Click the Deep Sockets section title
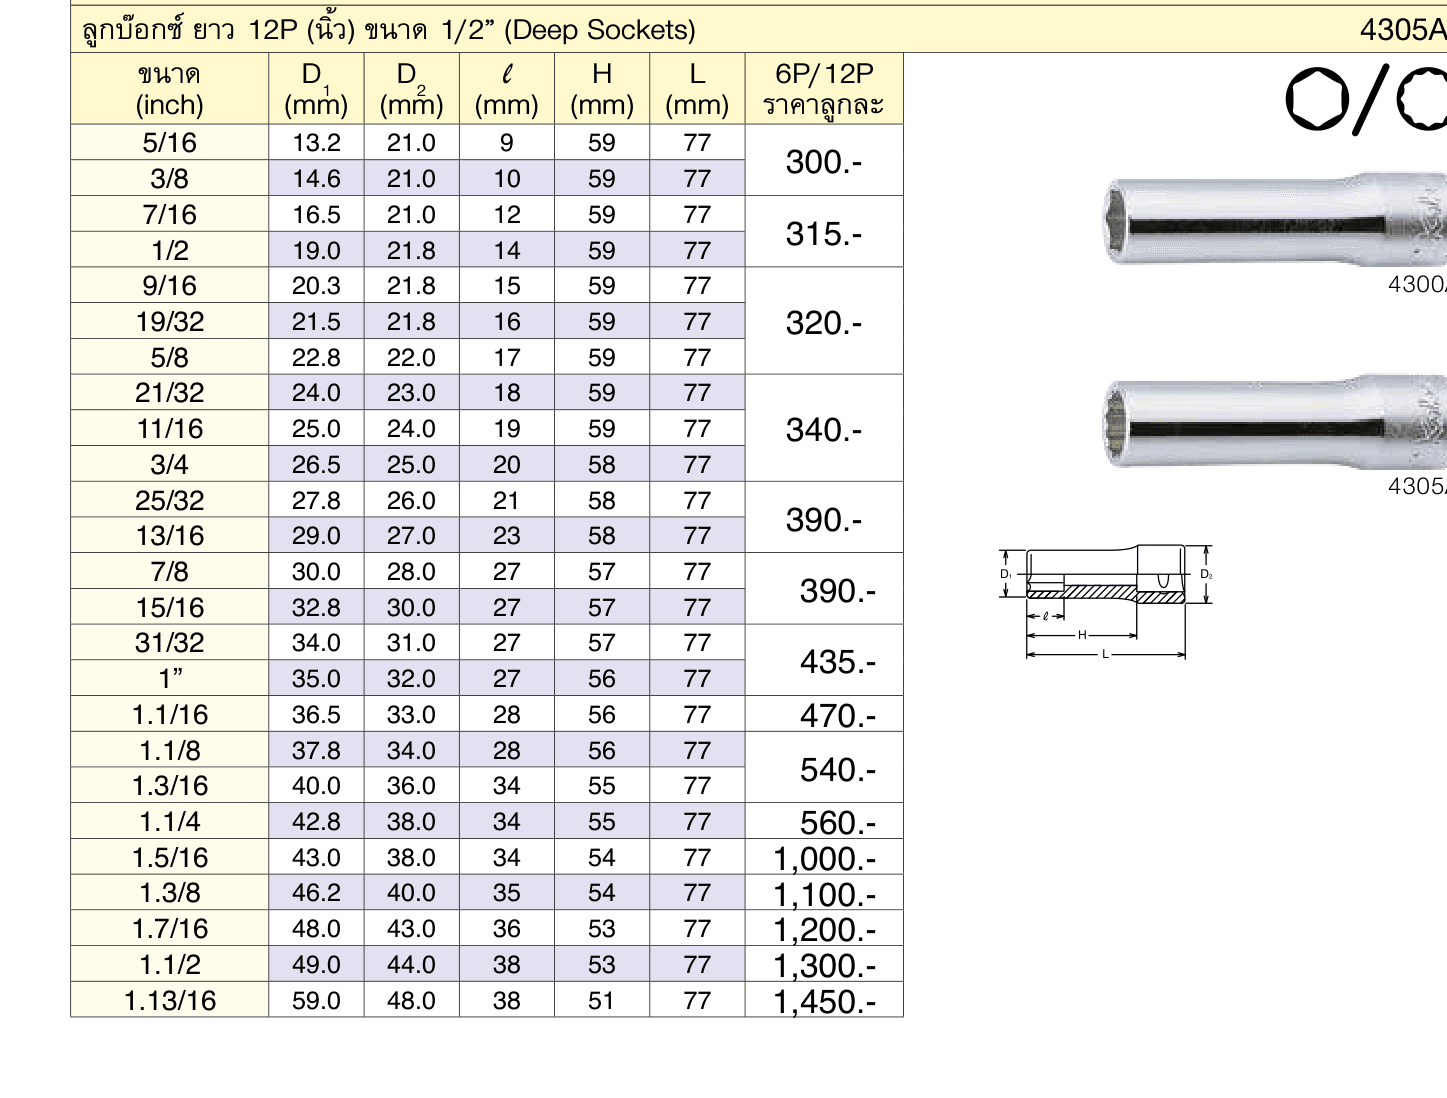Screen dimensions: 1447x1098 [x=389, y=29]
